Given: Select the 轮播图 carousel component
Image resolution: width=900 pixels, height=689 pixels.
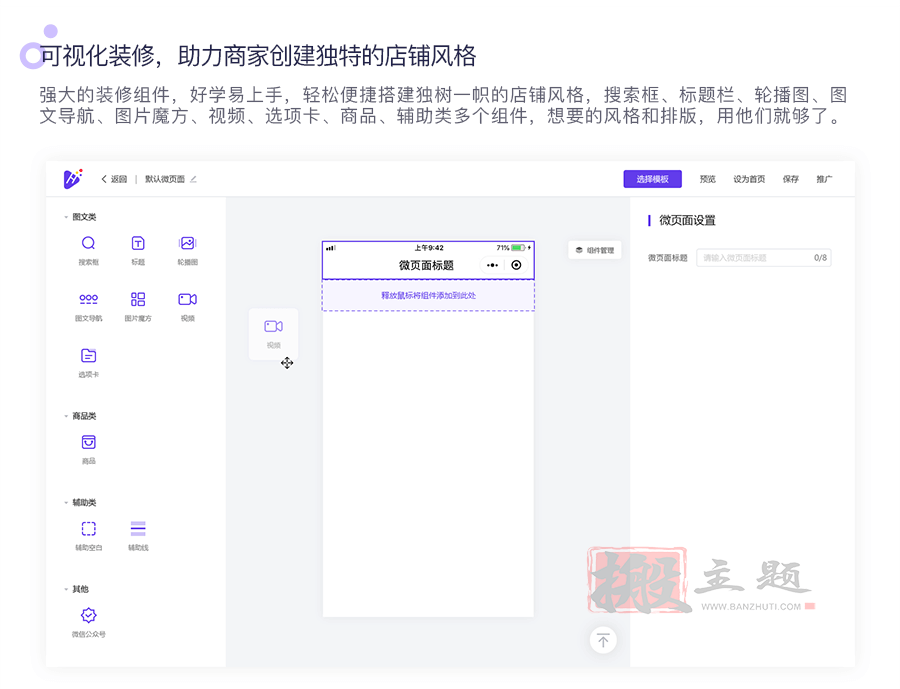Looking at the screenshot, I should point(188,250).
